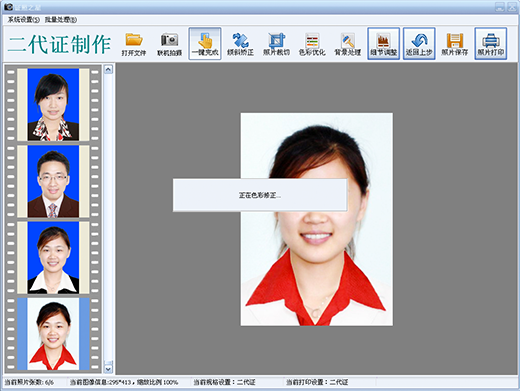Open the 系统设置 menu
This screenshot has width=520, height=391.
[x=23, y=20]
